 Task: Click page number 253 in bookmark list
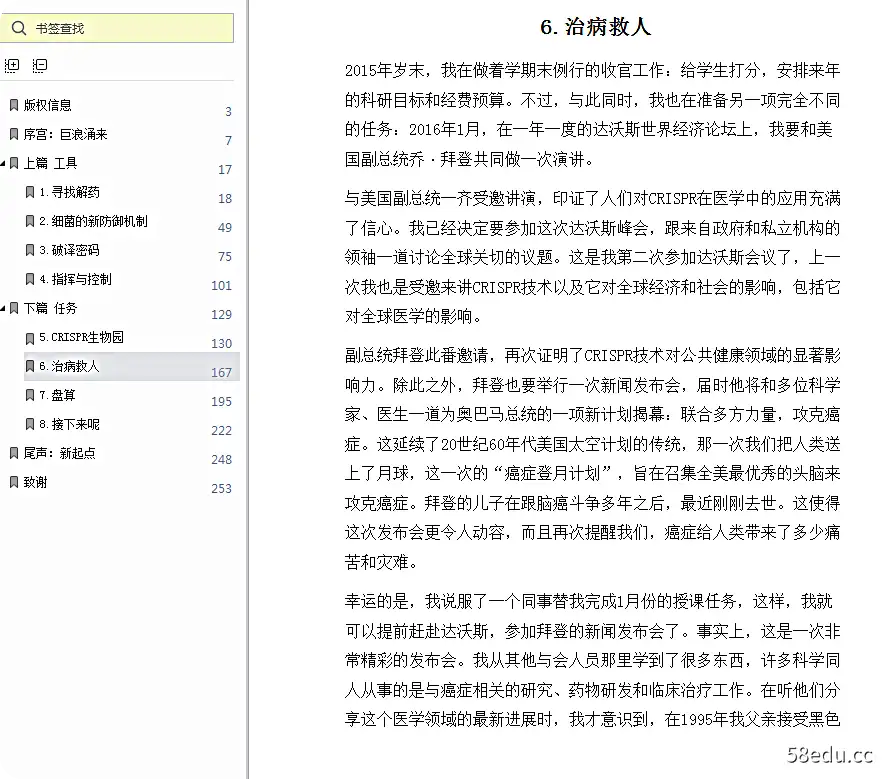pos(222,489)
